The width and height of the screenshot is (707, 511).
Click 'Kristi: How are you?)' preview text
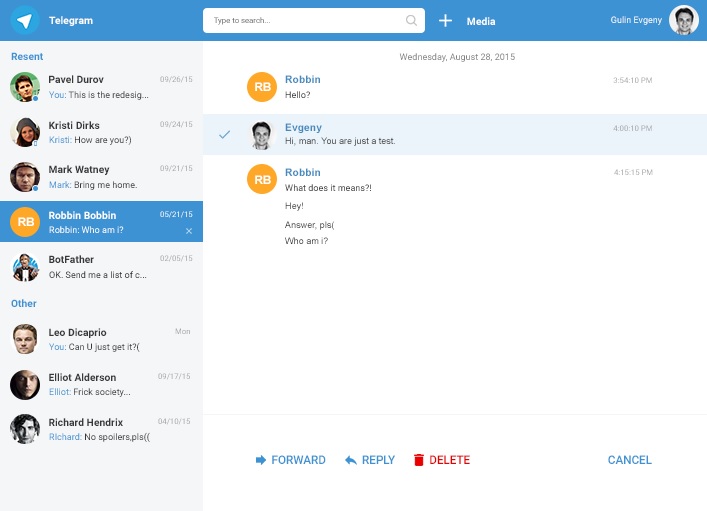click(x=90, y=140)
